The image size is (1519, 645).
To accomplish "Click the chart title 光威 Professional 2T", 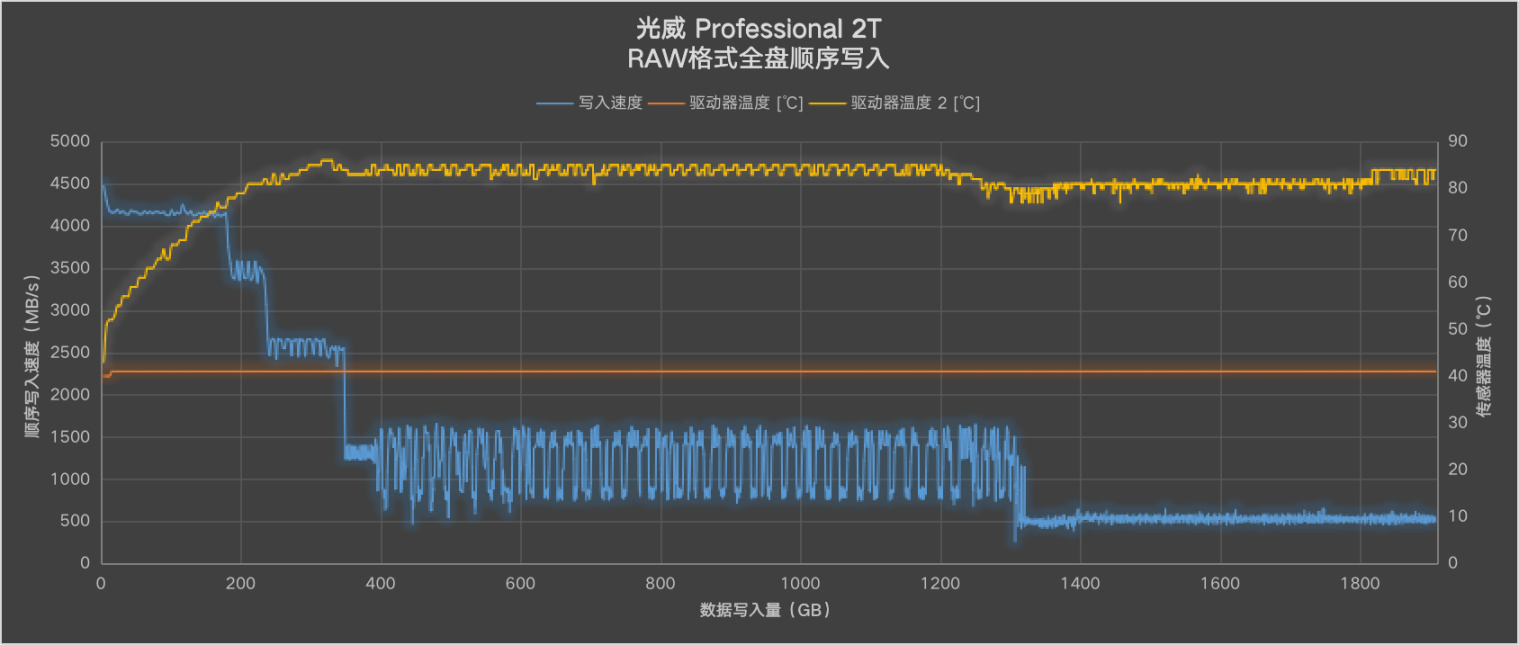I will 759,27.
